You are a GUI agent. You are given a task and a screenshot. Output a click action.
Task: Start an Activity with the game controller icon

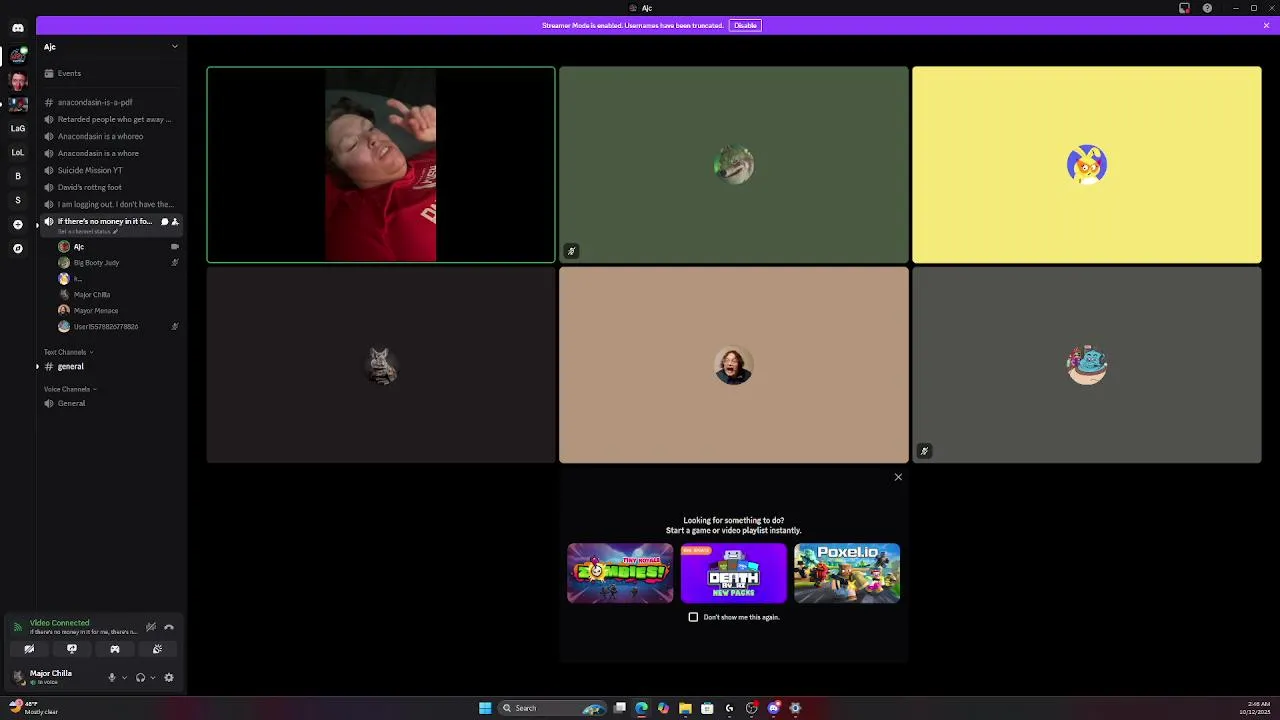coord(115,649)
